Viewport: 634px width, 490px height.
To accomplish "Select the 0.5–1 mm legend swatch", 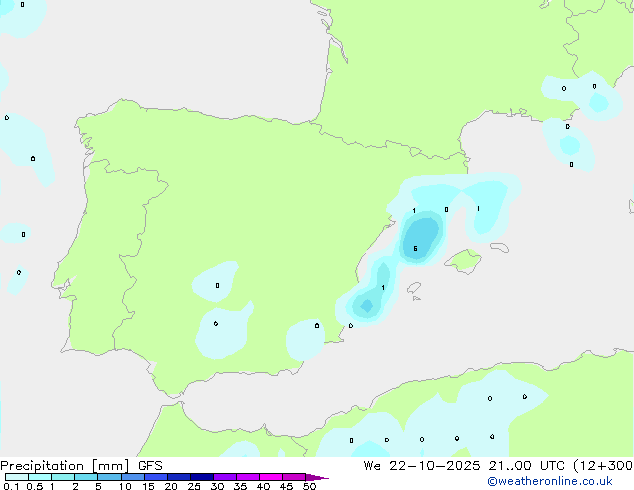I will (x=40, y=477).
